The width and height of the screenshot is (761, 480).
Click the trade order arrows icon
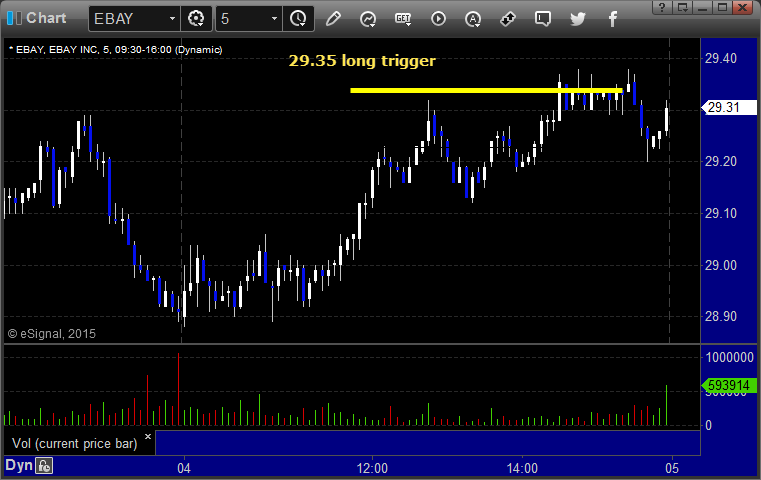[508, 19]
